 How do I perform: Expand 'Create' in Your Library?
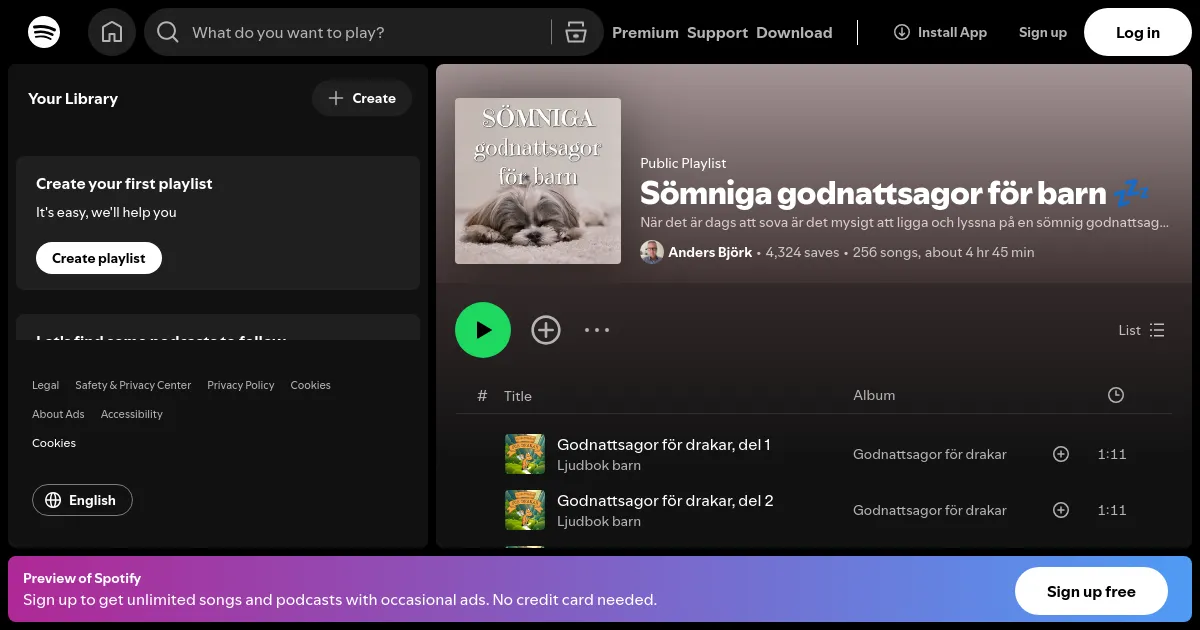click(x=362, y=98)
